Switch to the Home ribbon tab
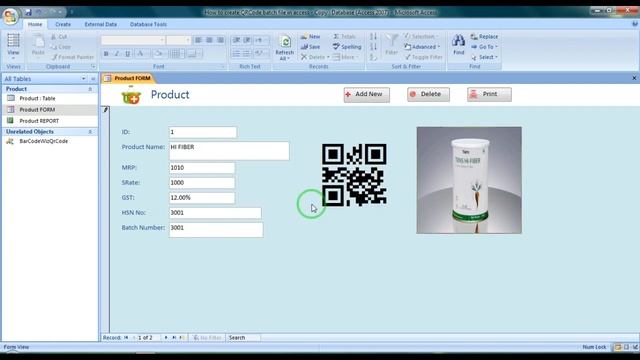The height and width of the screenshot is (360, 640). [x=35, y=24]
